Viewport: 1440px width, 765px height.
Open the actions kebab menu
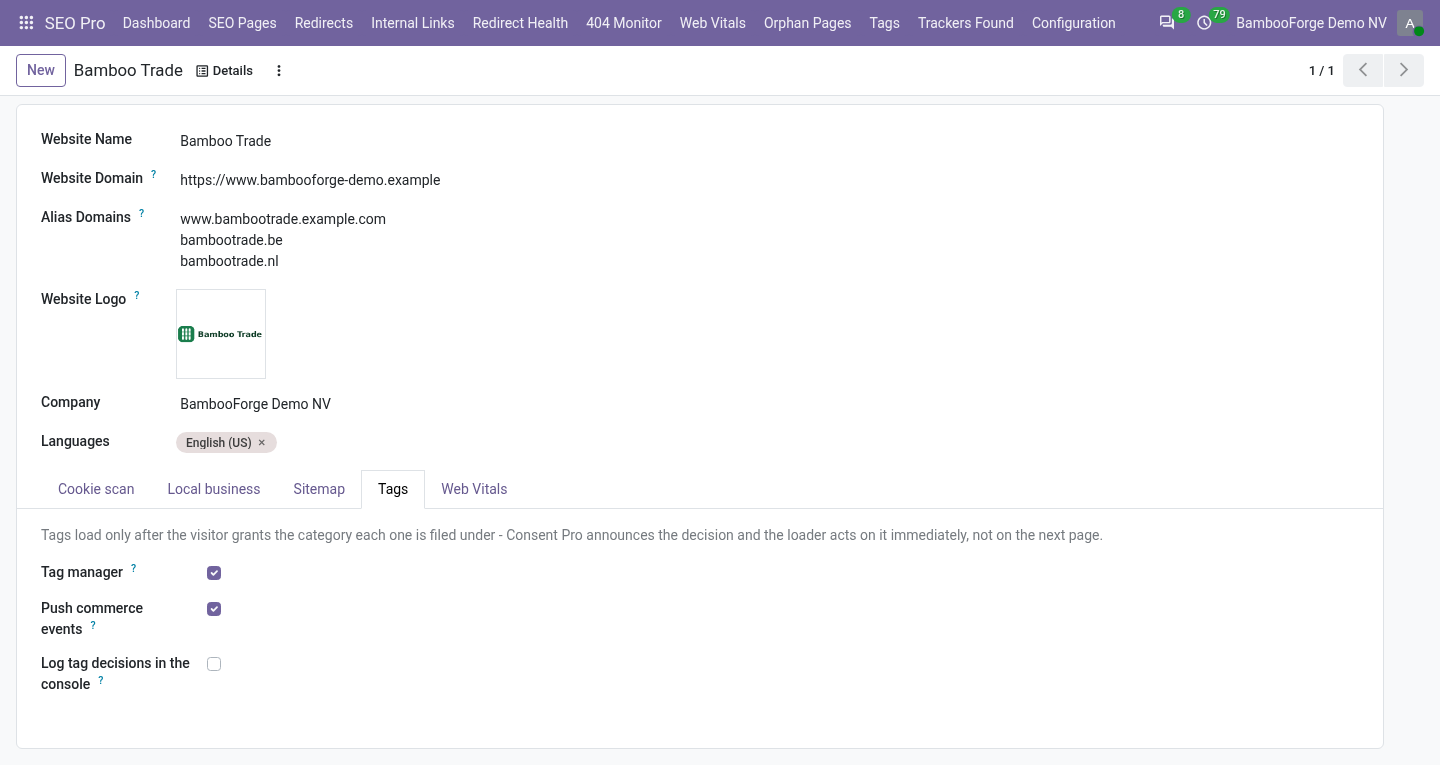[279, 71]
